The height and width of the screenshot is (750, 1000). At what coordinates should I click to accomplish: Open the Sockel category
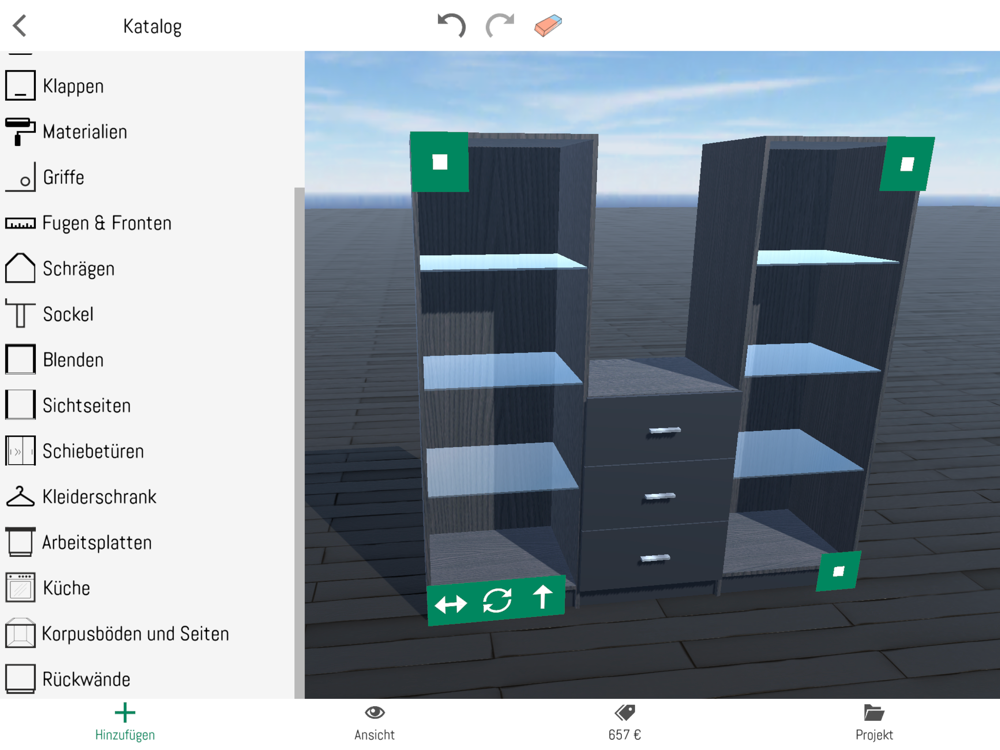click(x=68, y=314)
